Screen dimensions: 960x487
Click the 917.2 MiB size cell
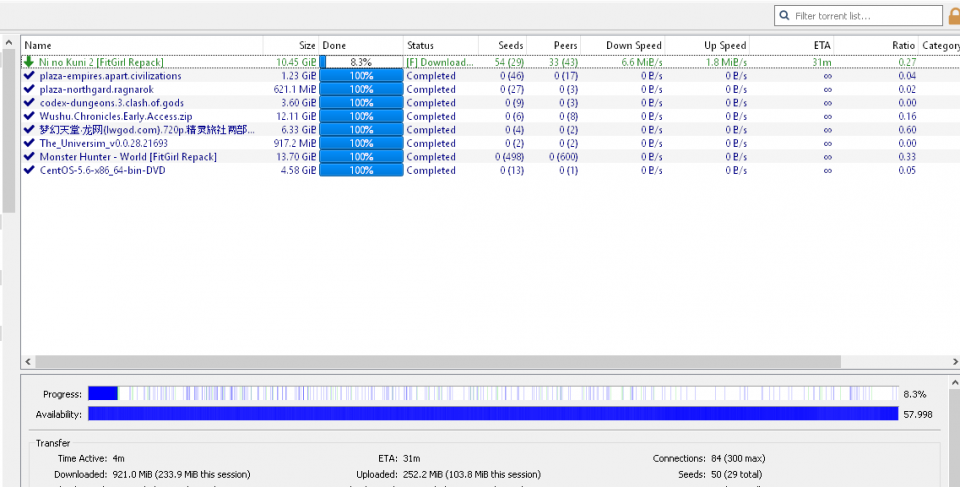point(295,143)
